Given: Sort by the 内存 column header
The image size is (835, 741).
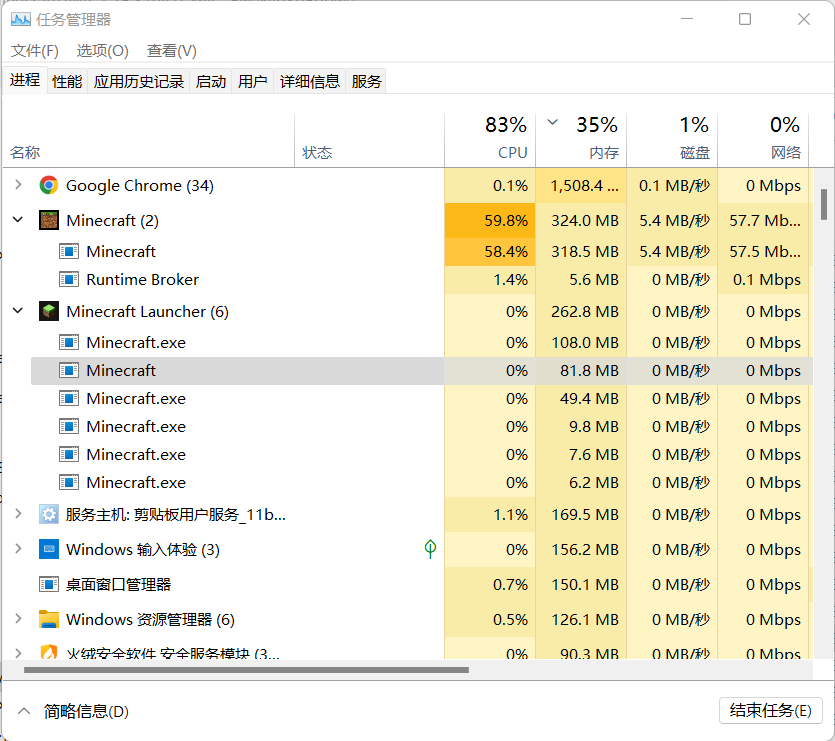Looking at the screenshot, I should click(x=581, y=140).
